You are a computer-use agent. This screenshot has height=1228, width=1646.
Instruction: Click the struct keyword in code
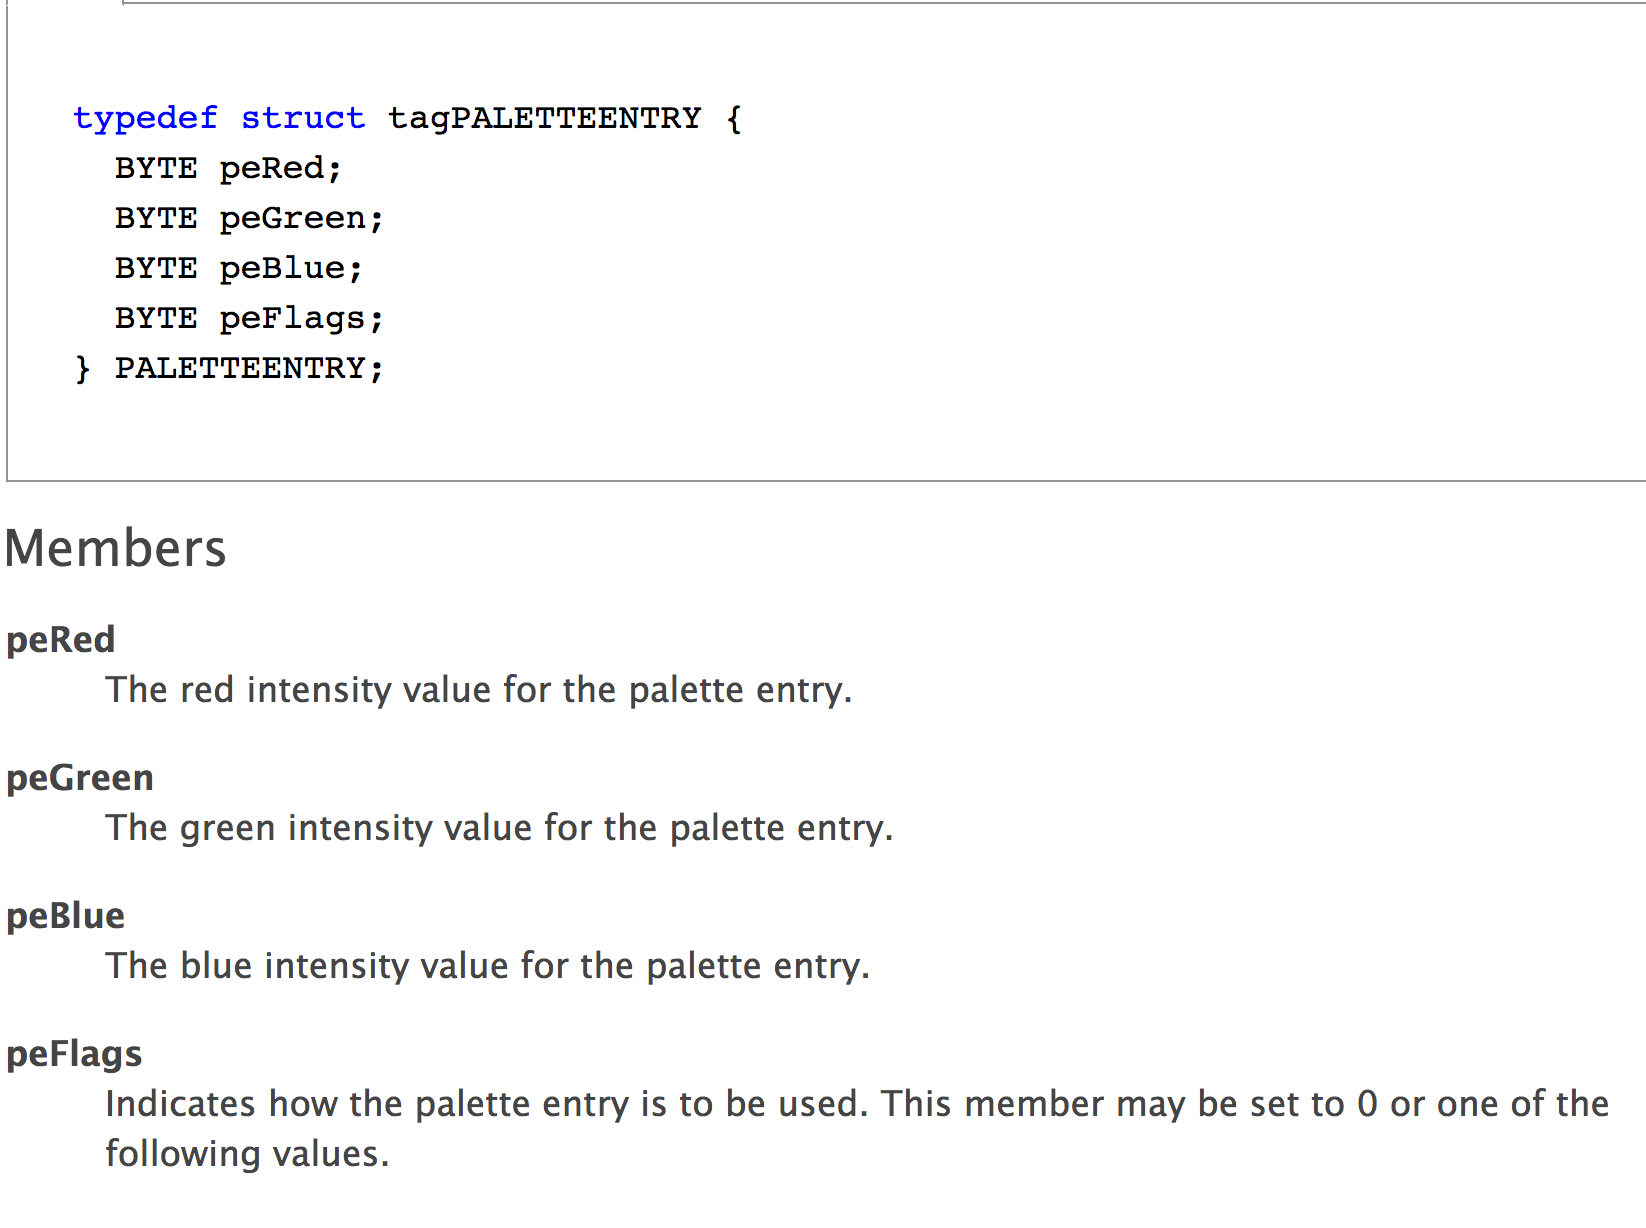point(302,118)
